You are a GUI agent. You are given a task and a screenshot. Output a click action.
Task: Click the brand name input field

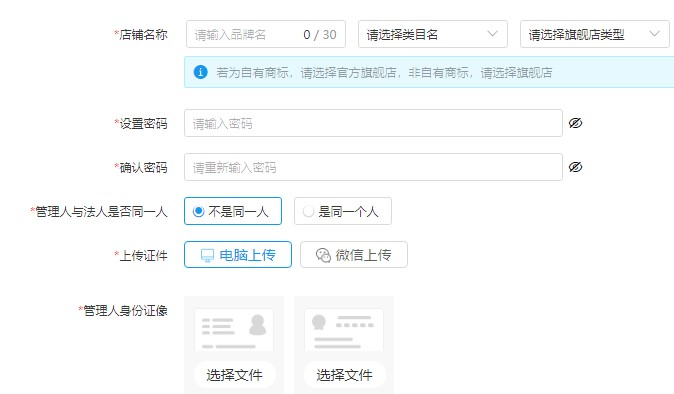pos(266,34)
